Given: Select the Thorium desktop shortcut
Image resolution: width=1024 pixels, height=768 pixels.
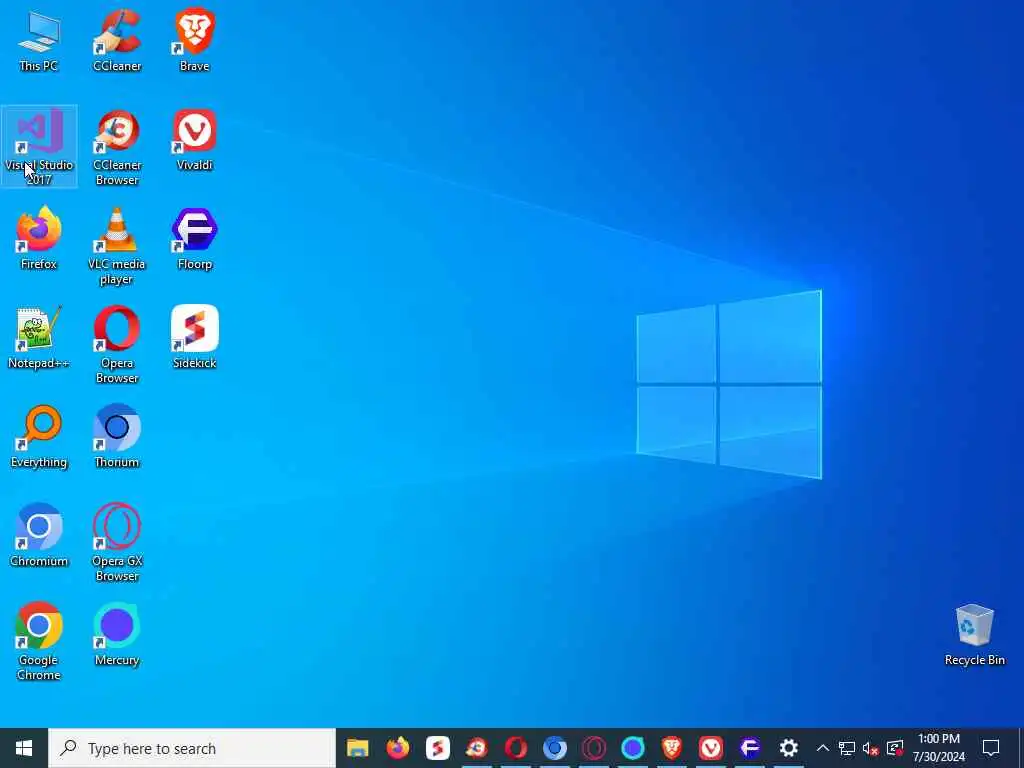Looking at the screenshot, I should [x=117, y=437].
